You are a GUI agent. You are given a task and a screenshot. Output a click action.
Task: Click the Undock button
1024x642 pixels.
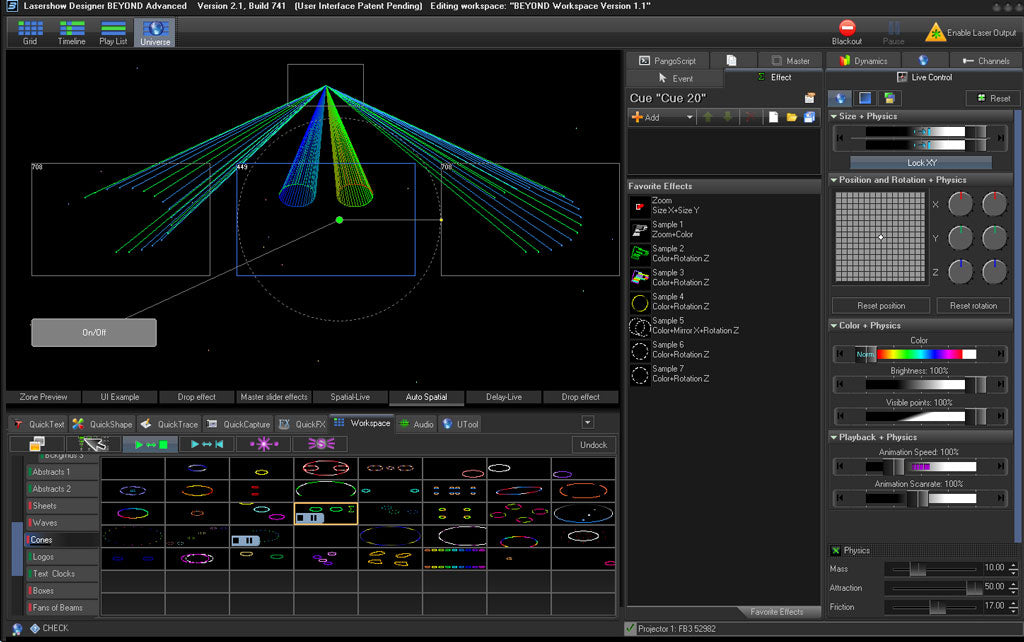[594, 444]
